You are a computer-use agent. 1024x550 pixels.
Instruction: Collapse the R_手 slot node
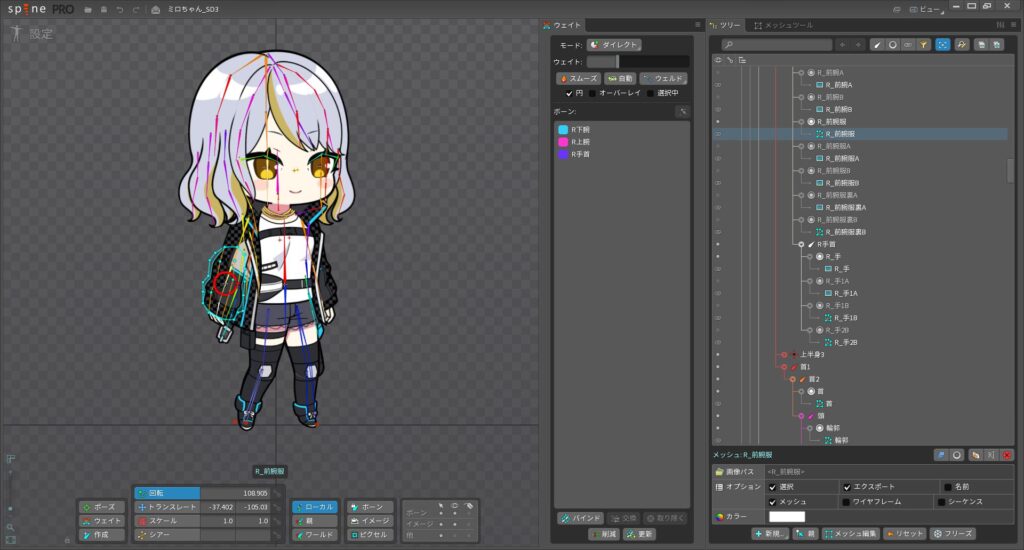[x=810, y=257]
